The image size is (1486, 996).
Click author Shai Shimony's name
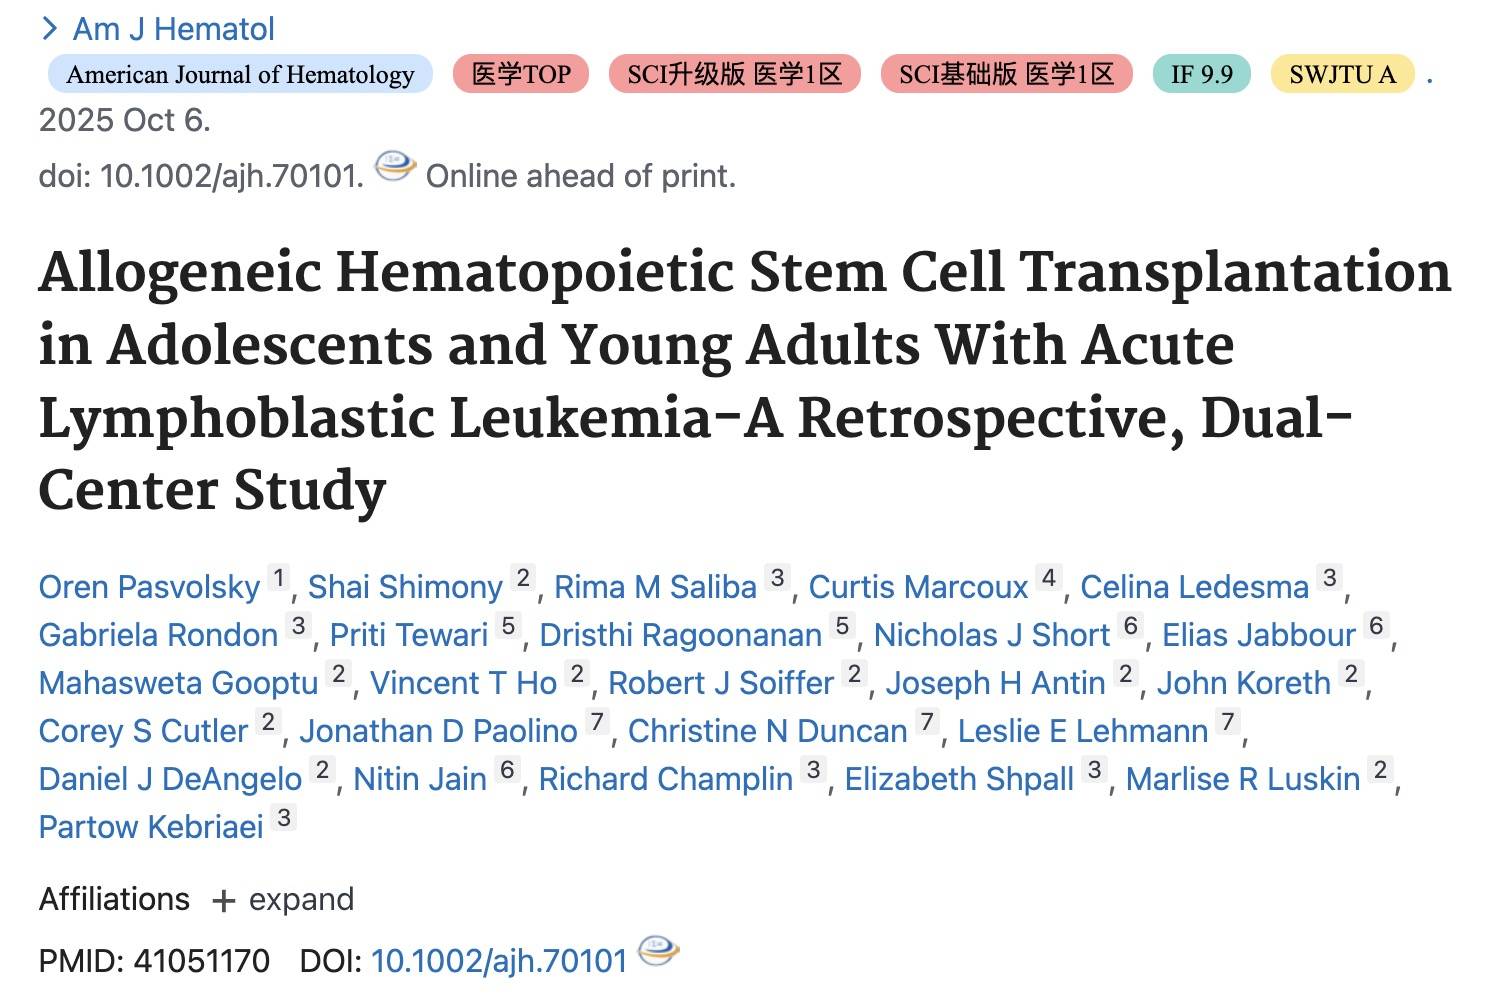[405, 587]
